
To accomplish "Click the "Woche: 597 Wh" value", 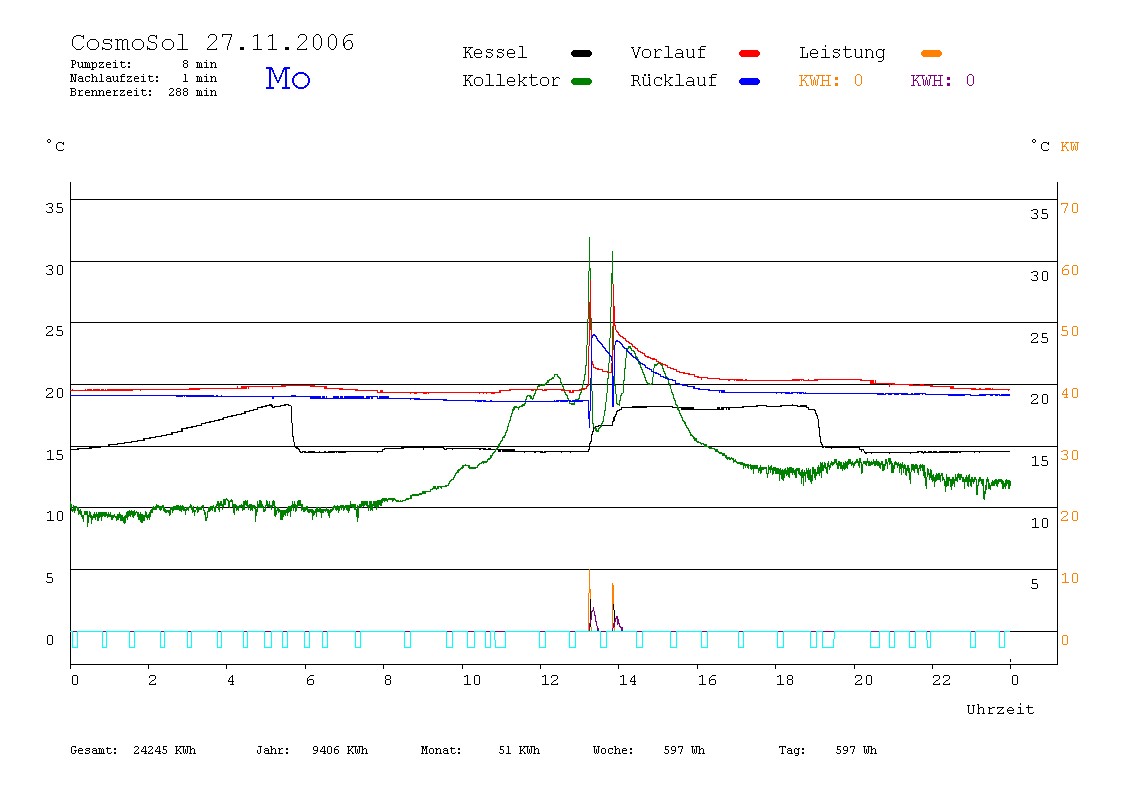I will pos(649,750).
